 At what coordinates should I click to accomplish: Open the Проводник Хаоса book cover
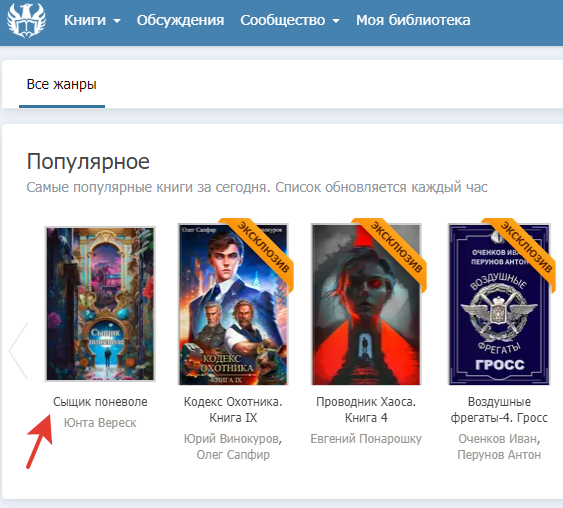366,304
